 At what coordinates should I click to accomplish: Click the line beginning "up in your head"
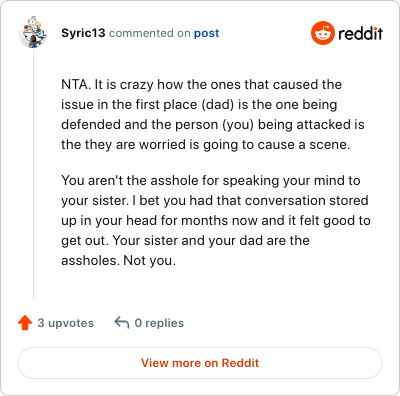point(216,221)
